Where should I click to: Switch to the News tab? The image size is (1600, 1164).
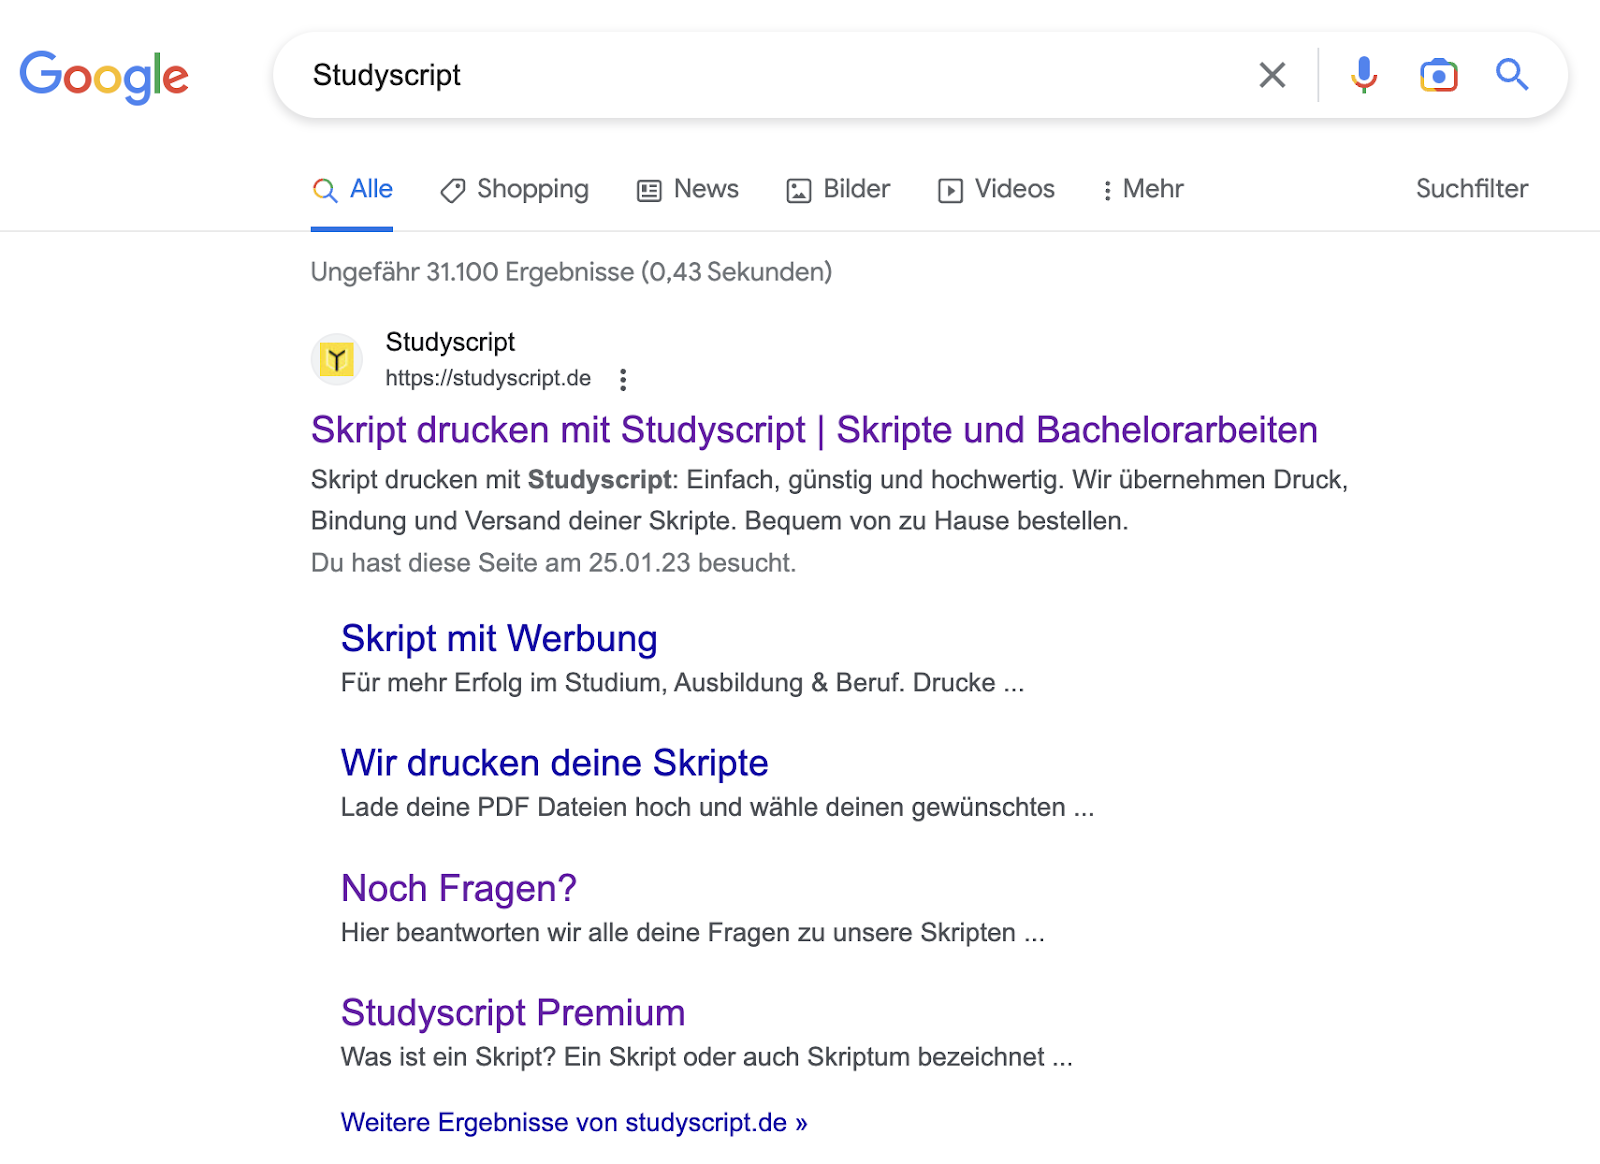688,189
